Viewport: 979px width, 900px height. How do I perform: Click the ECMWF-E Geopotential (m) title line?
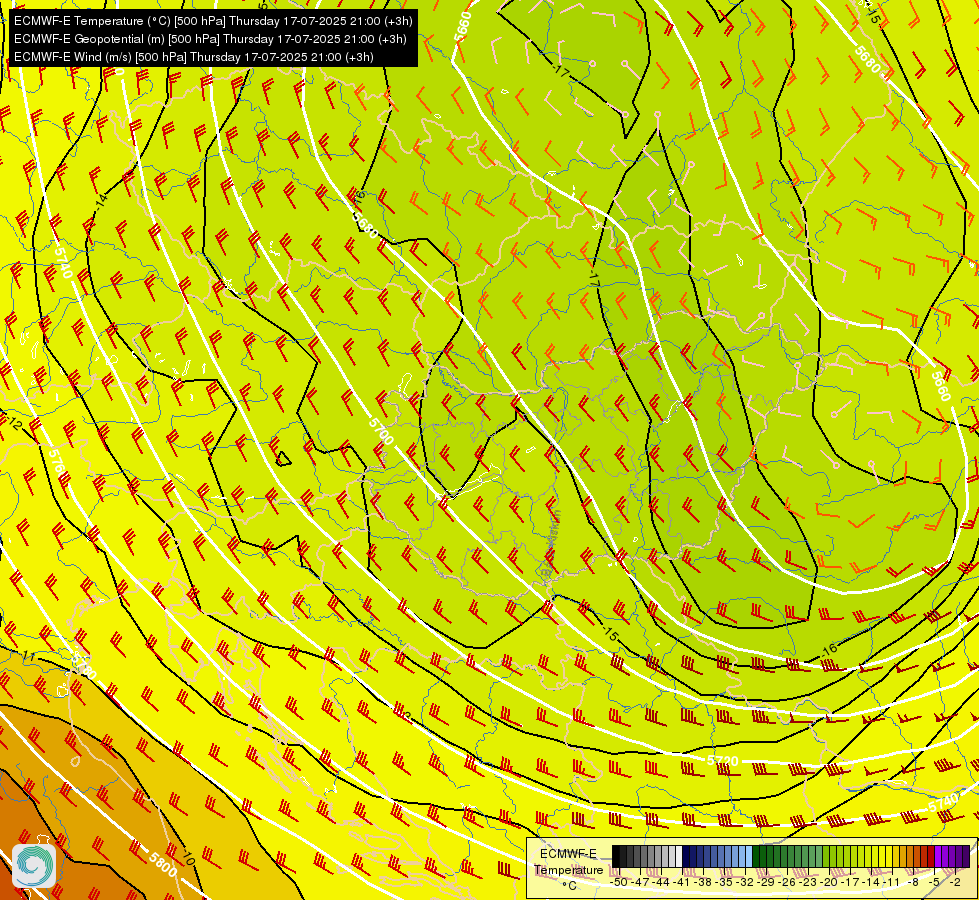(x=210, y=39)
